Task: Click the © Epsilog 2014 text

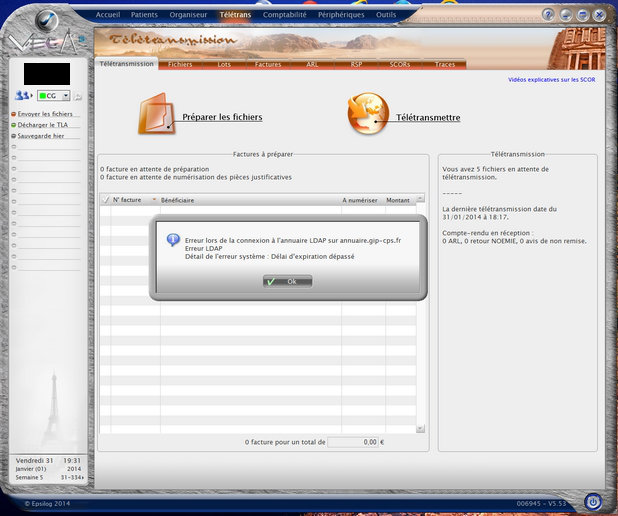Action: (47, 503)
